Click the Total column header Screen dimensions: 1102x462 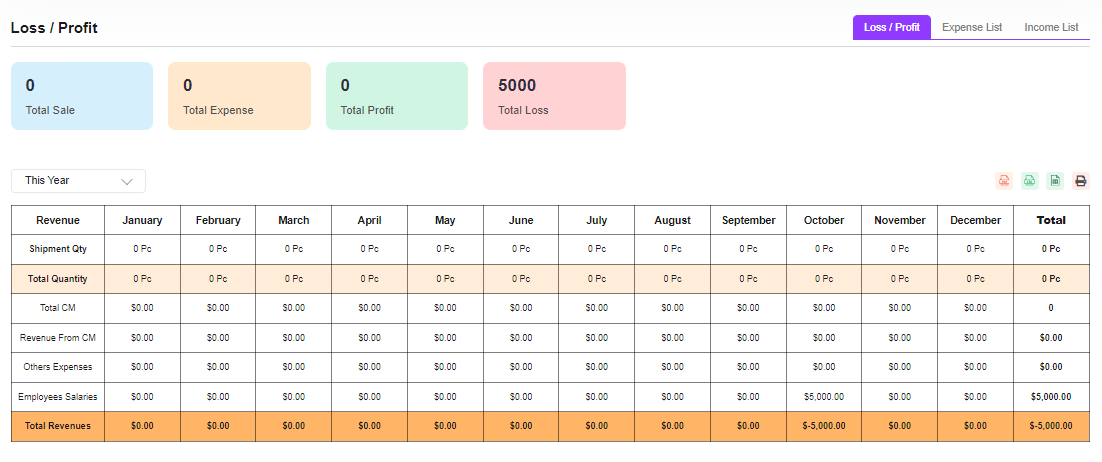tap(1050, 220)
